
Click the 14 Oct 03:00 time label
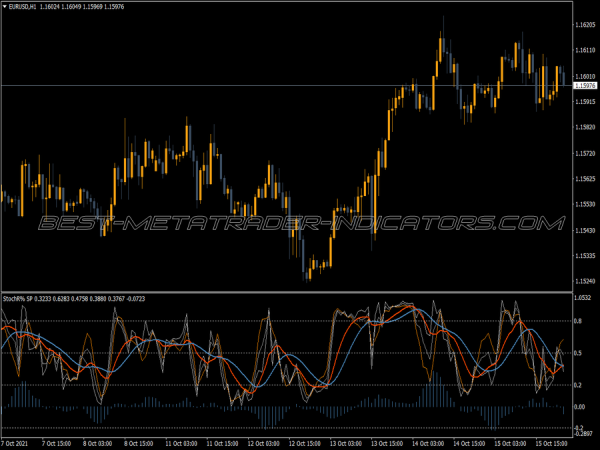pyautogui.click(x=428, y=444)
